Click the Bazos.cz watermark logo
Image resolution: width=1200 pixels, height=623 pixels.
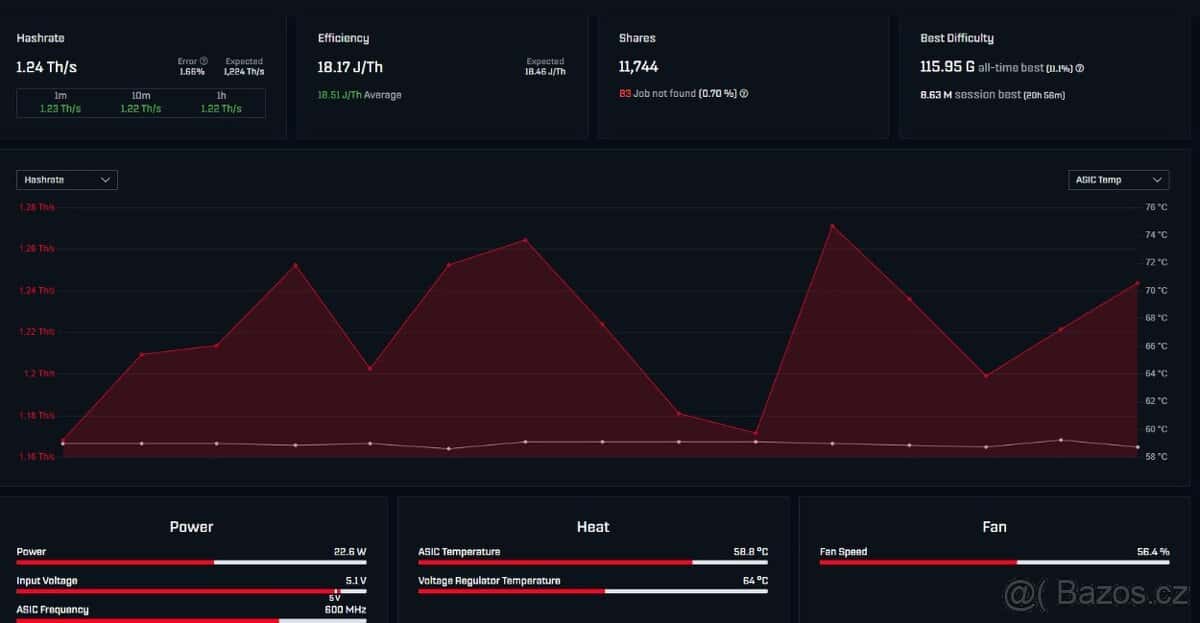coord(1096,594)
